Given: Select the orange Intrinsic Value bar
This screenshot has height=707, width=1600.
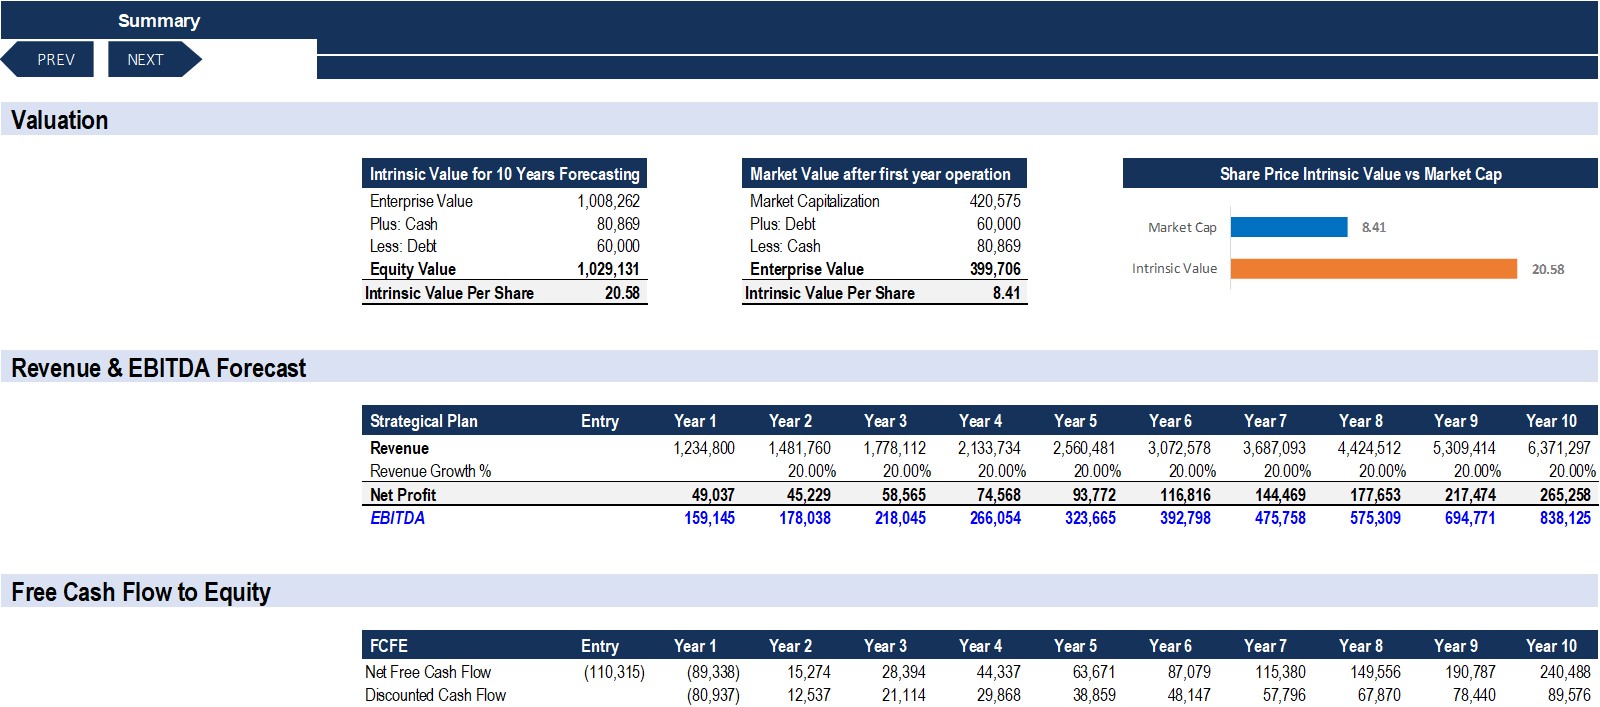Looking at the screenshot, I should (x=1372, y=269).
